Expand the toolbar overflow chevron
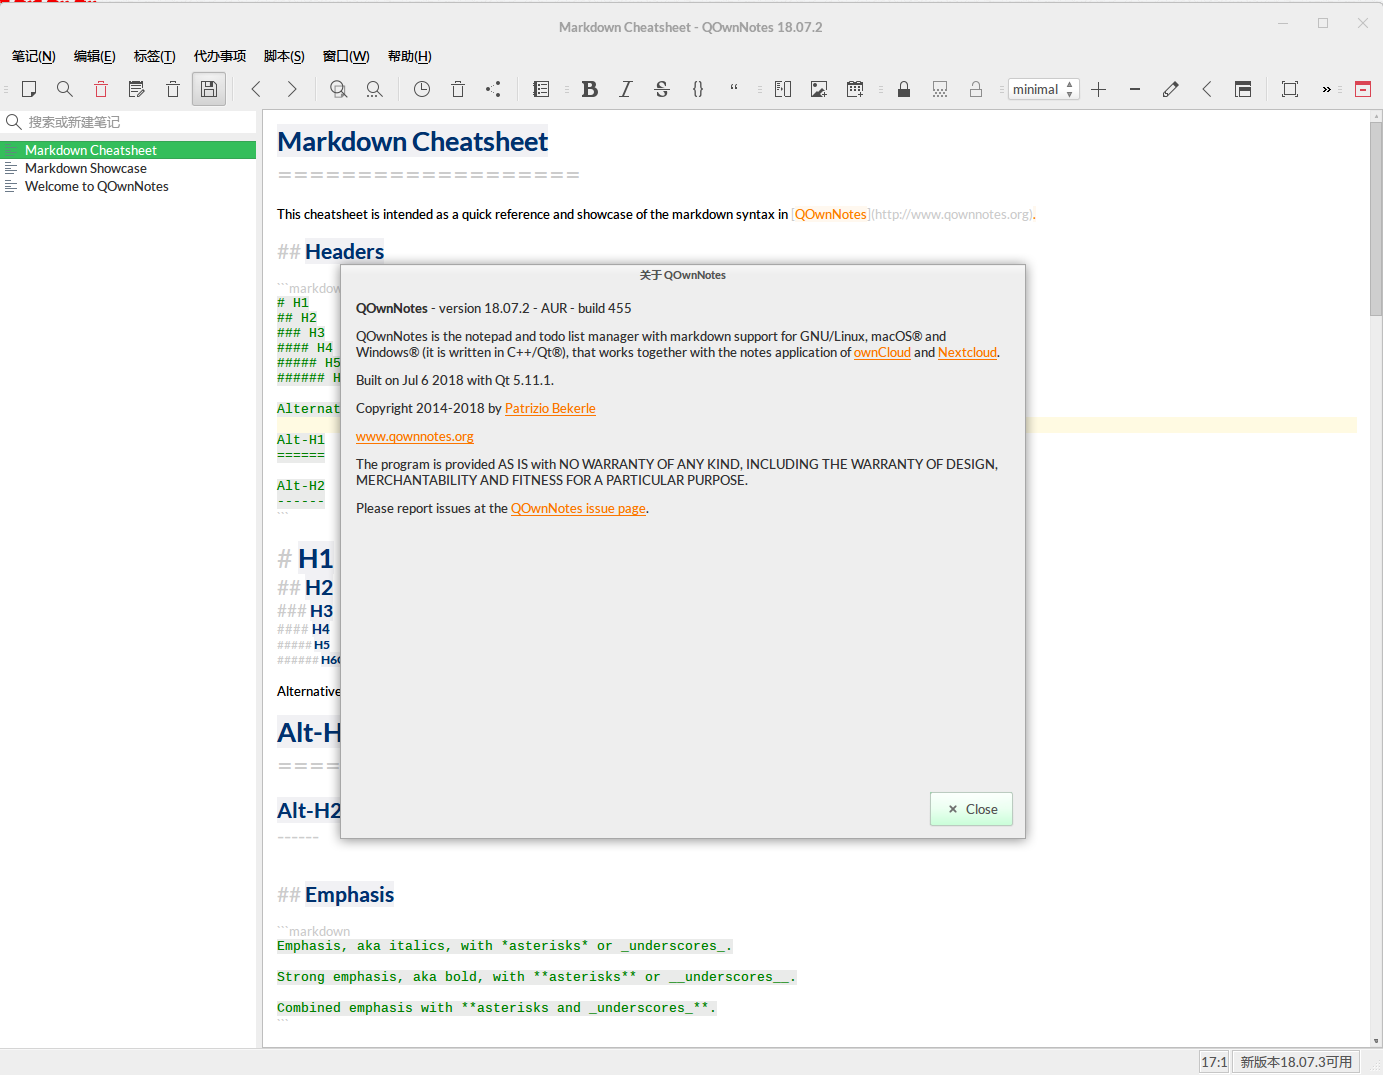Image resolution: width=1383 pixels, height=1075 pixels. point(1327,89)
